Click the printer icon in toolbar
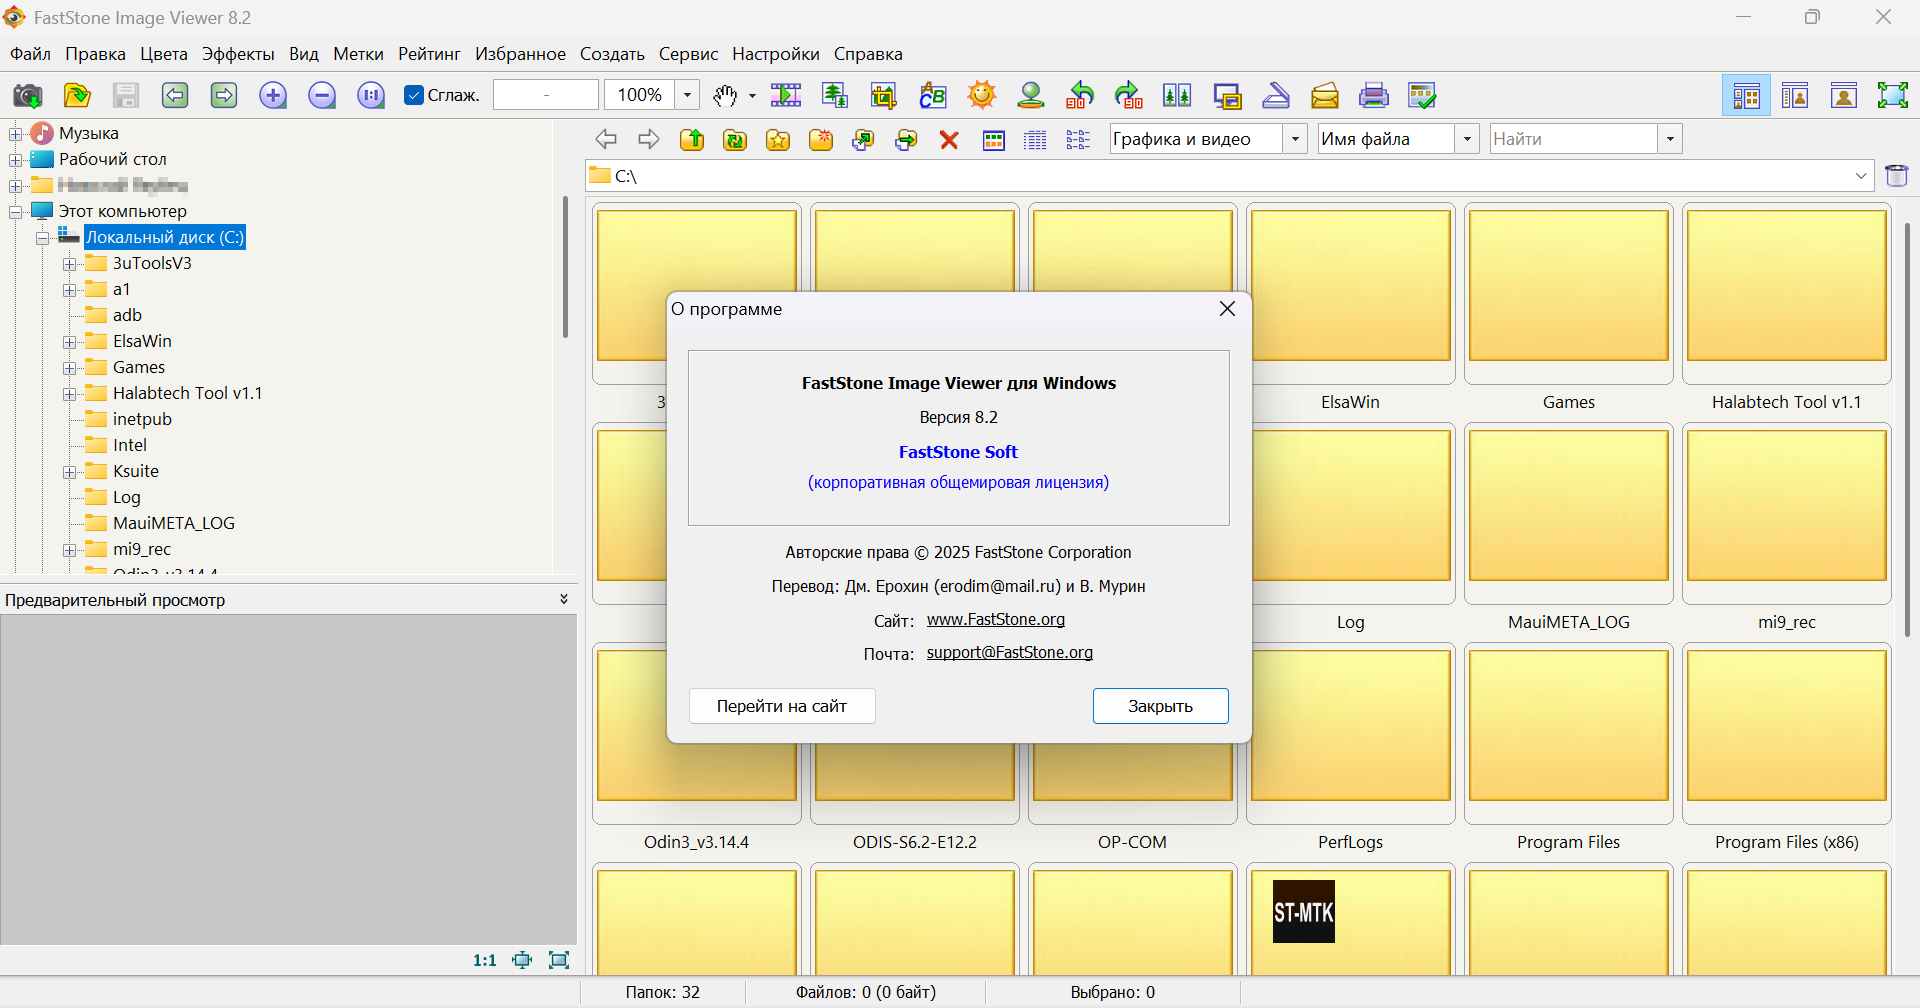Screen dimensions: 1920x1008 click(x=1373, y=96)
